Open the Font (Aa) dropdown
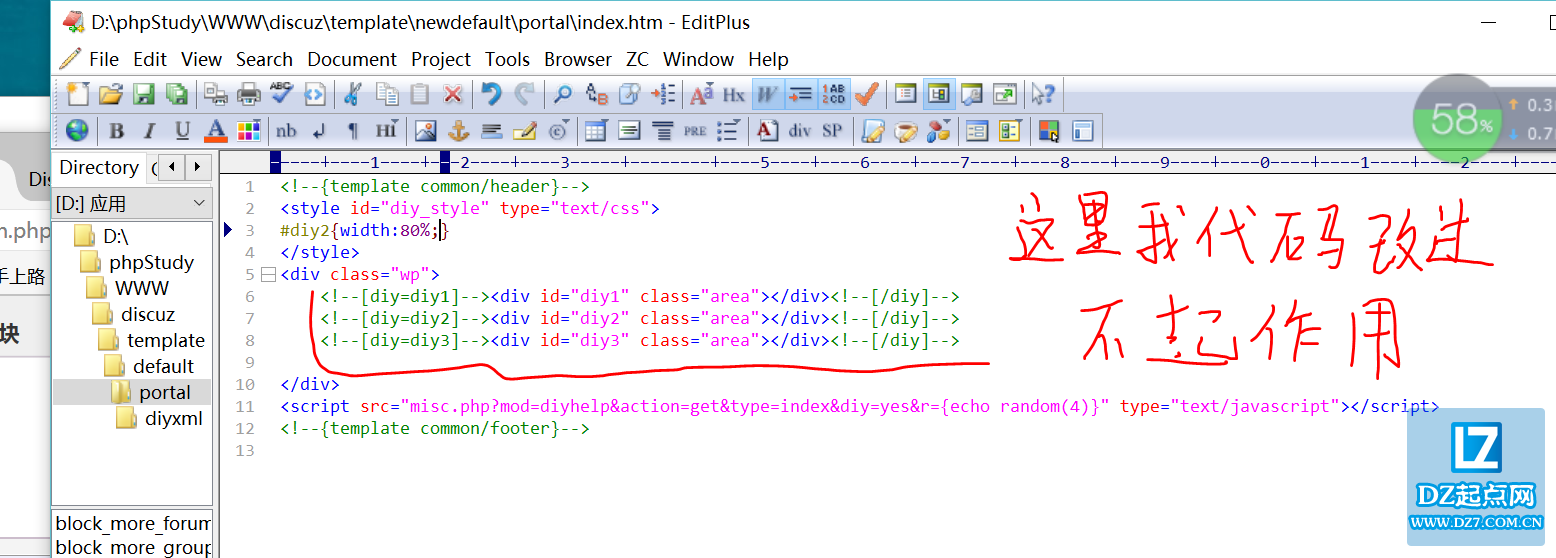 point(702,94)
